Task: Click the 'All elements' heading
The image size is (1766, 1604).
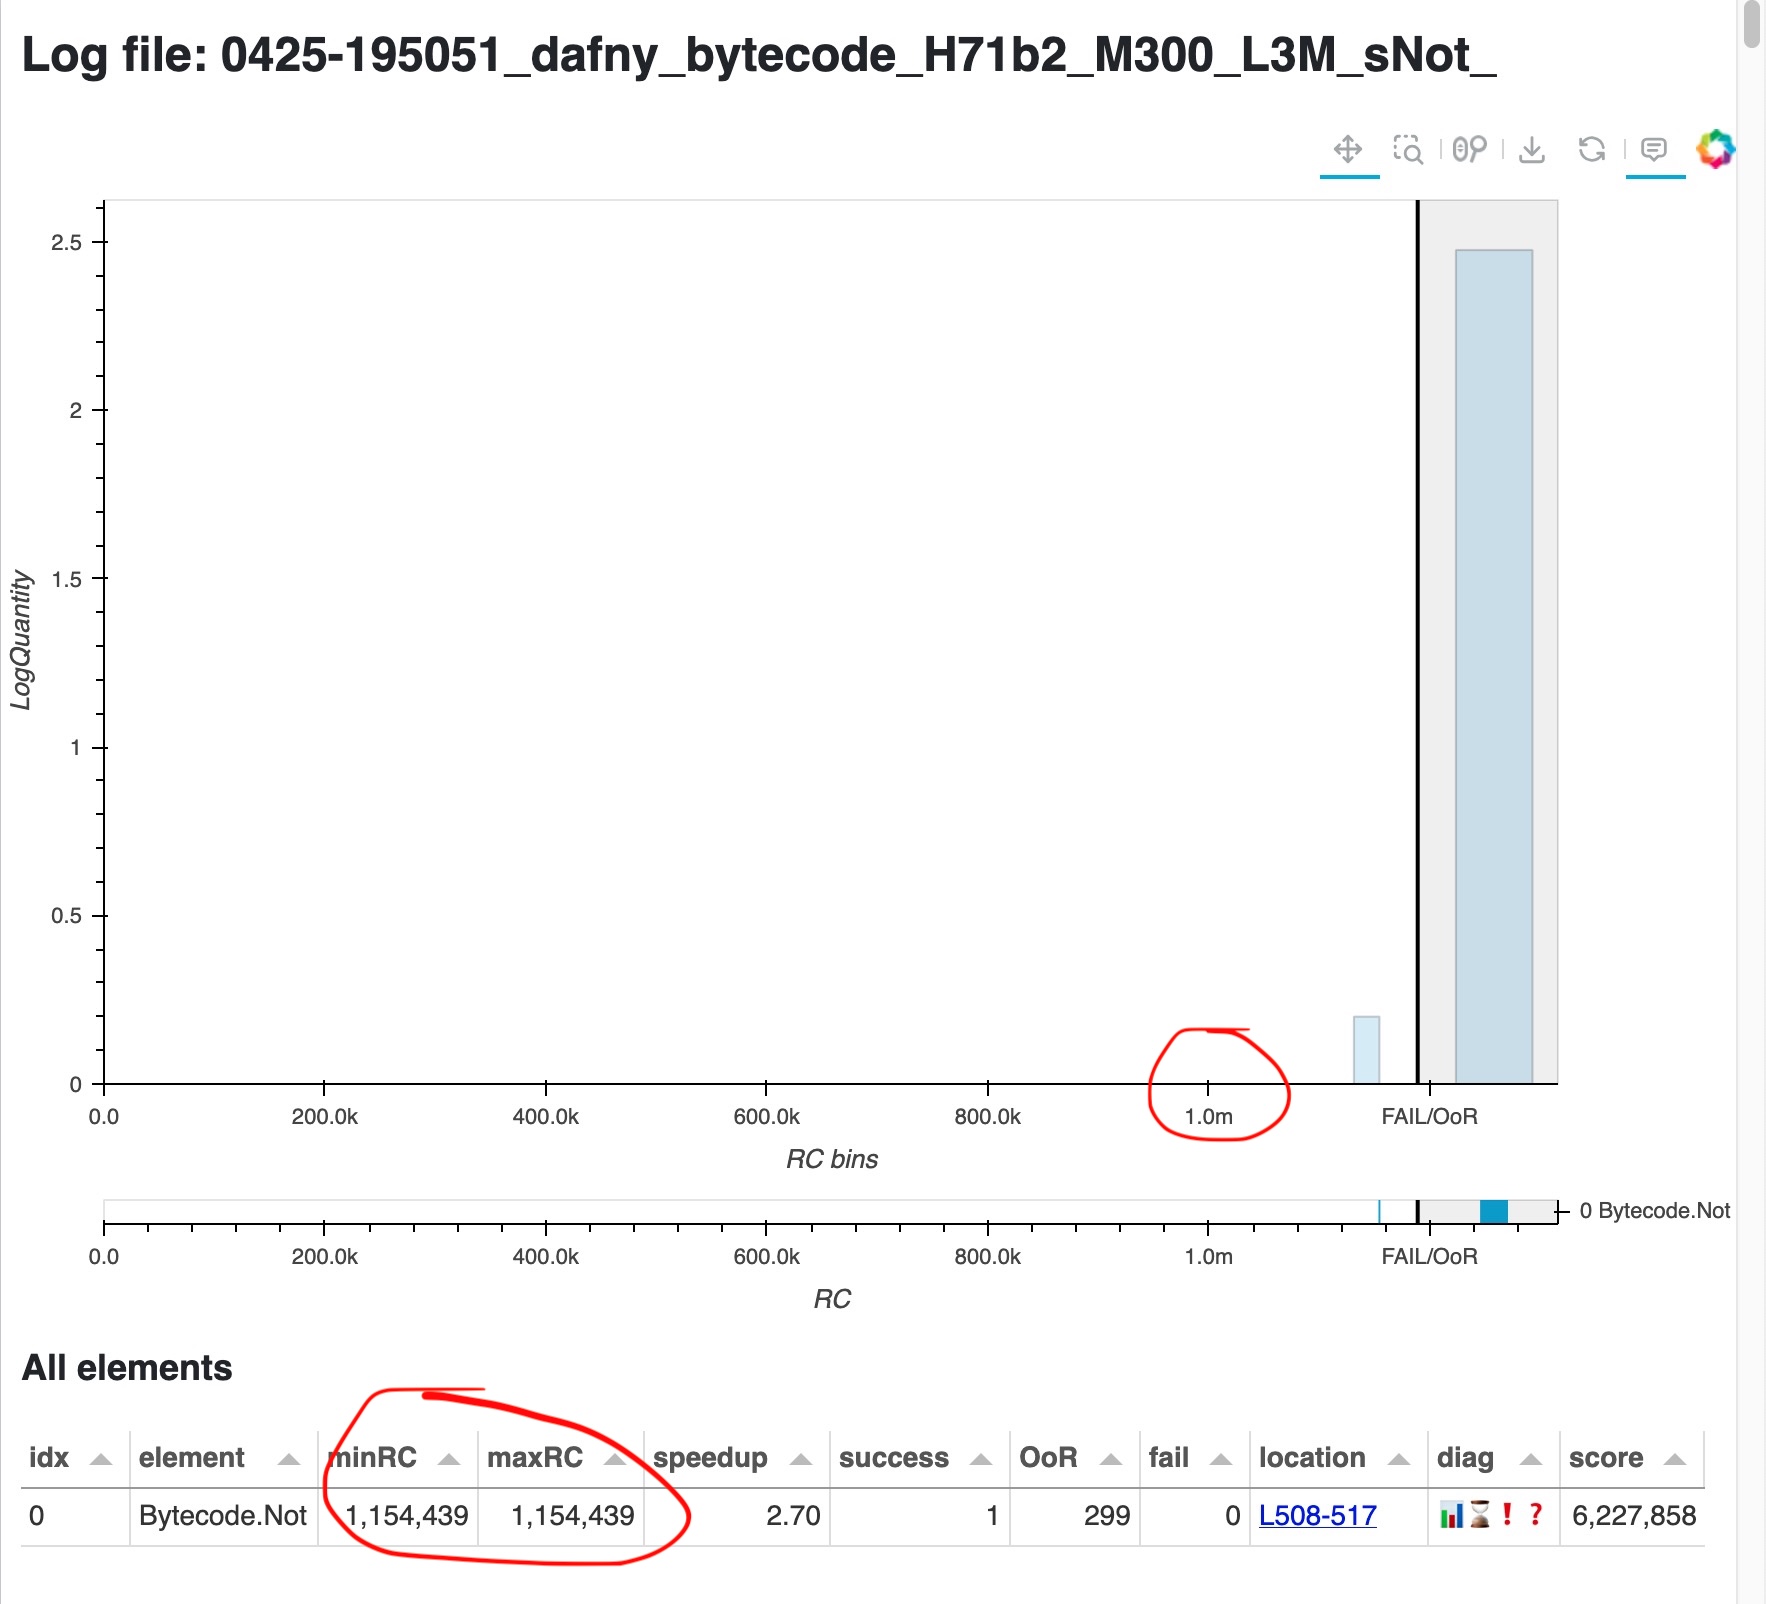Action: (127, 1368)
